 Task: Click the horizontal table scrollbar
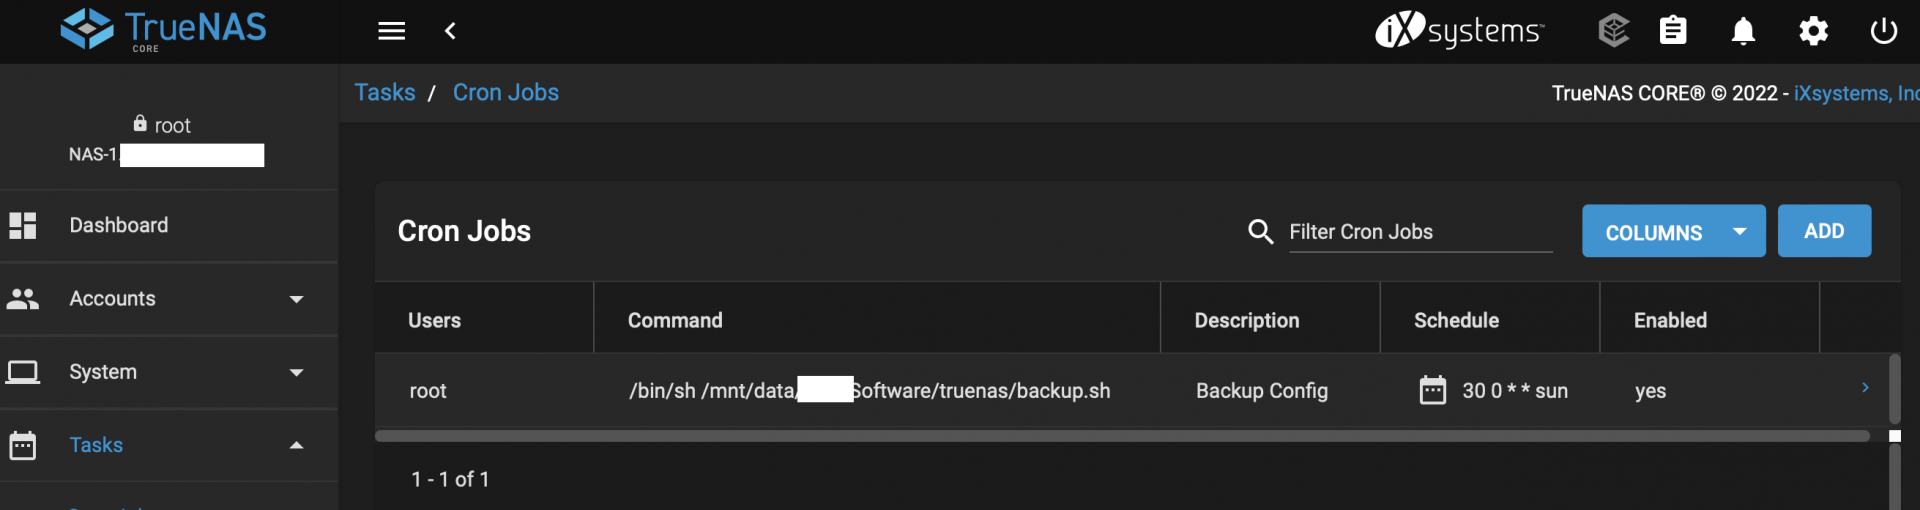[x=1120, y=436]
